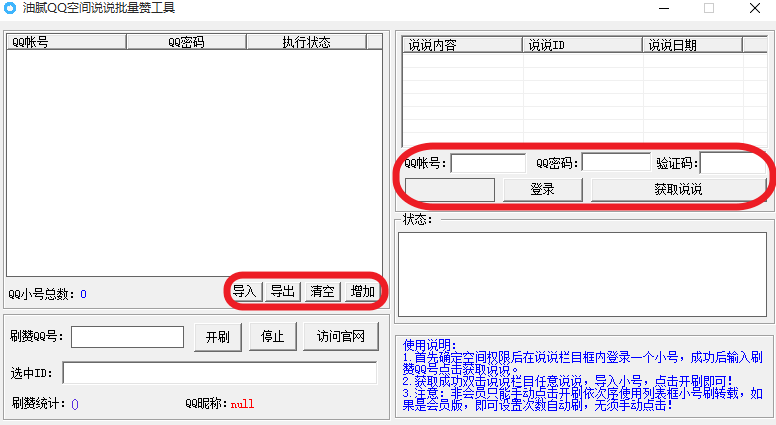Open the website via 访问官网

pos(340,336)
